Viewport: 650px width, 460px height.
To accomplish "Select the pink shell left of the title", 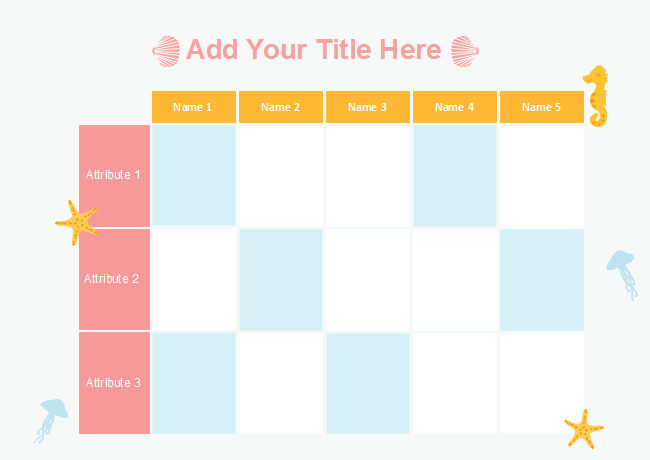I will 166,50.
